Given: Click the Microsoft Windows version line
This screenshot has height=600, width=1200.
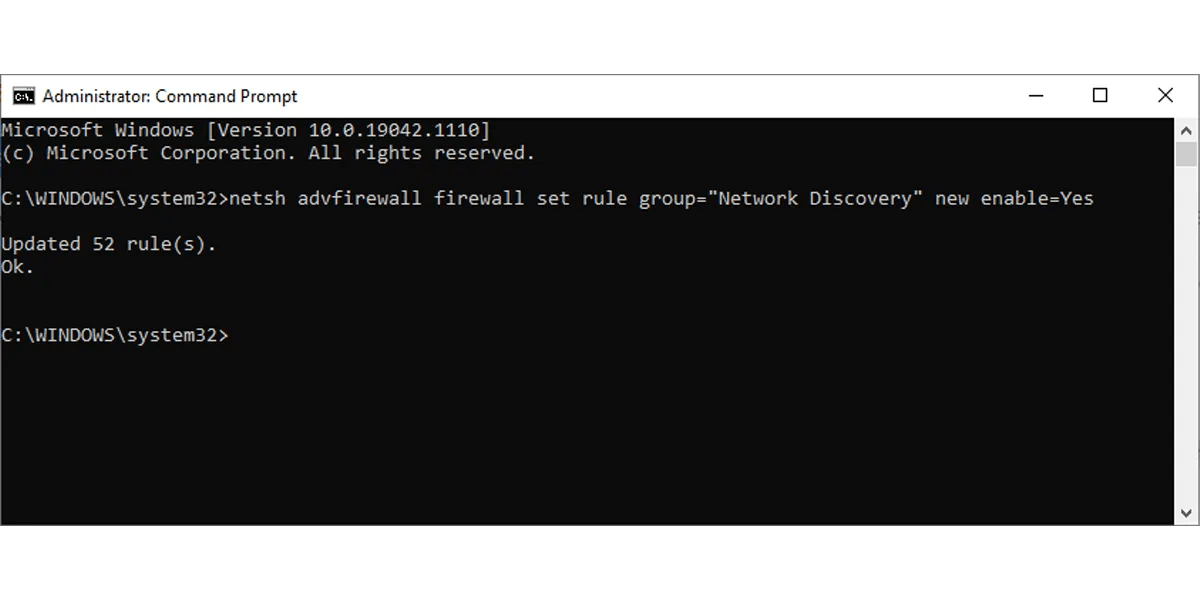Looking at the screenshot, I should coord(245,129).
